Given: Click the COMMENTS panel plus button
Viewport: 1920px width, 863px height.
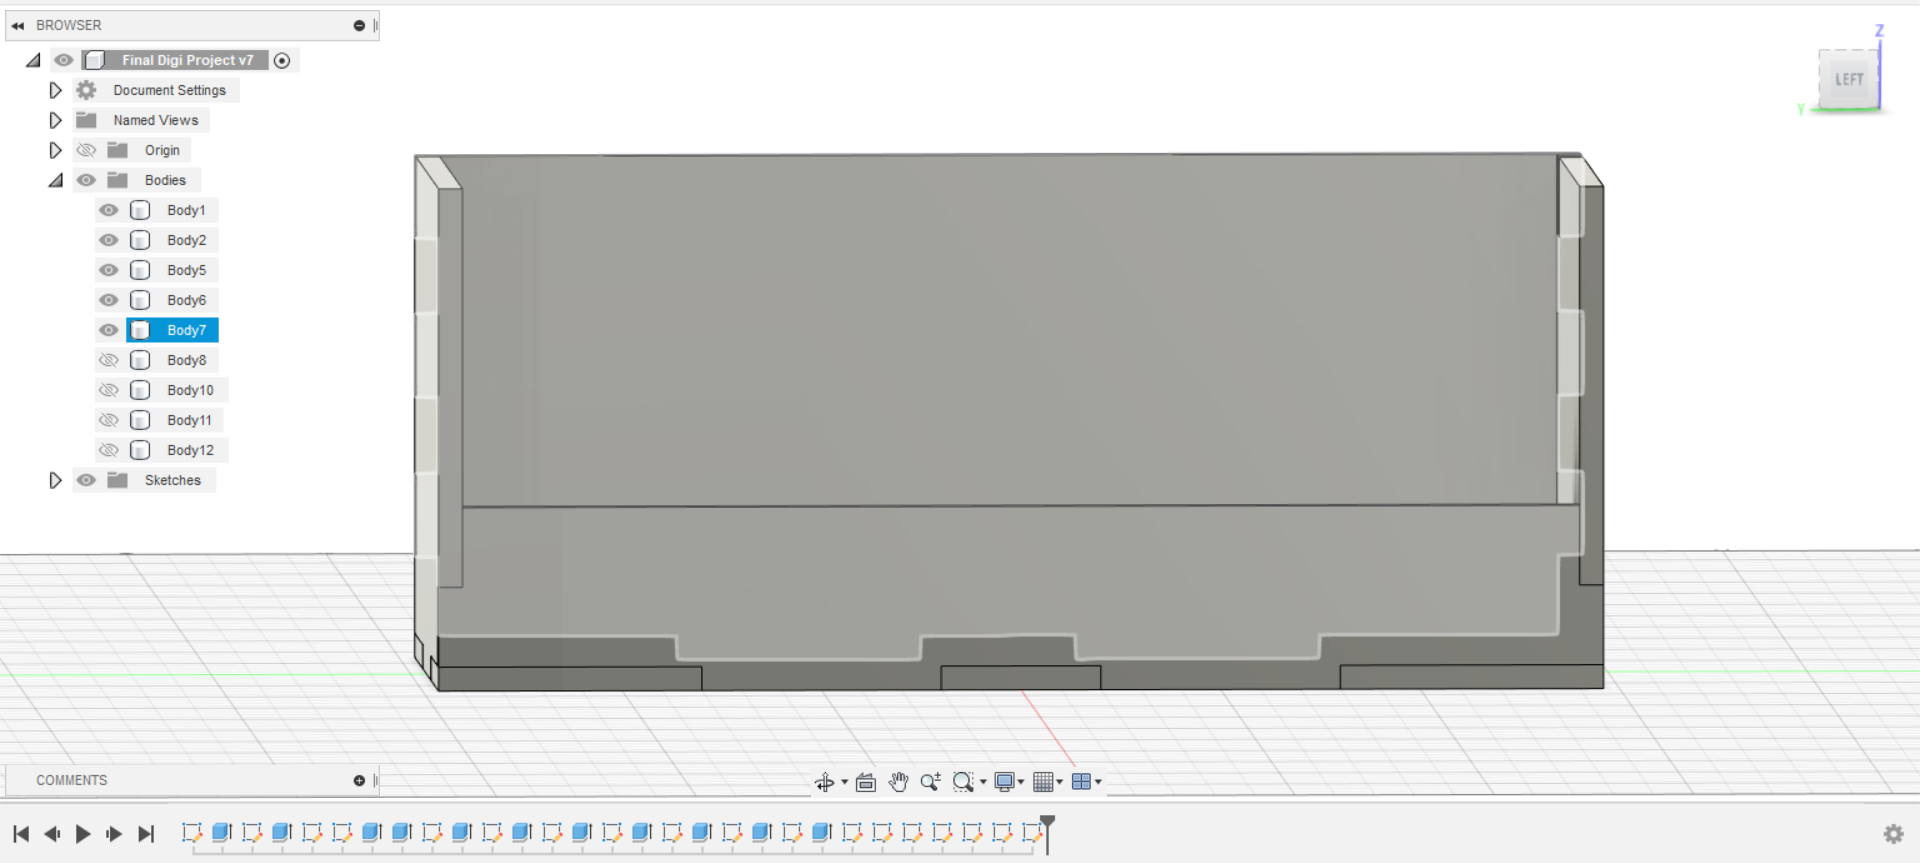Looking at the screenshot, I should (359, 780).
